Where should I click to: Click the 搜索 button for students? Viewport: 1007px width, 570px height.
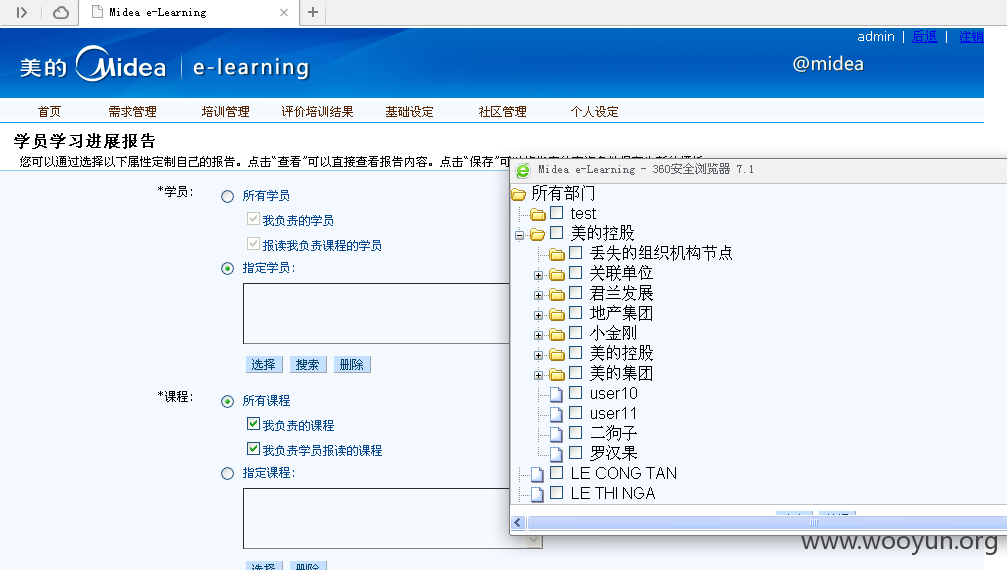pyautogui.click(x=308, y=365)
